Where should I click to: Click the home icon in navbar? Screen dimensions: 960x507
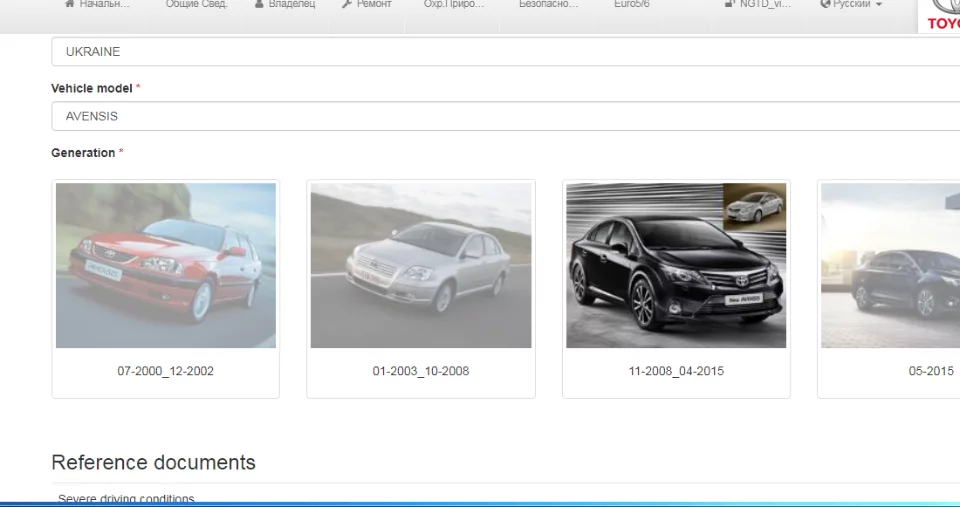pyautogui.click(x=70, y=4)
